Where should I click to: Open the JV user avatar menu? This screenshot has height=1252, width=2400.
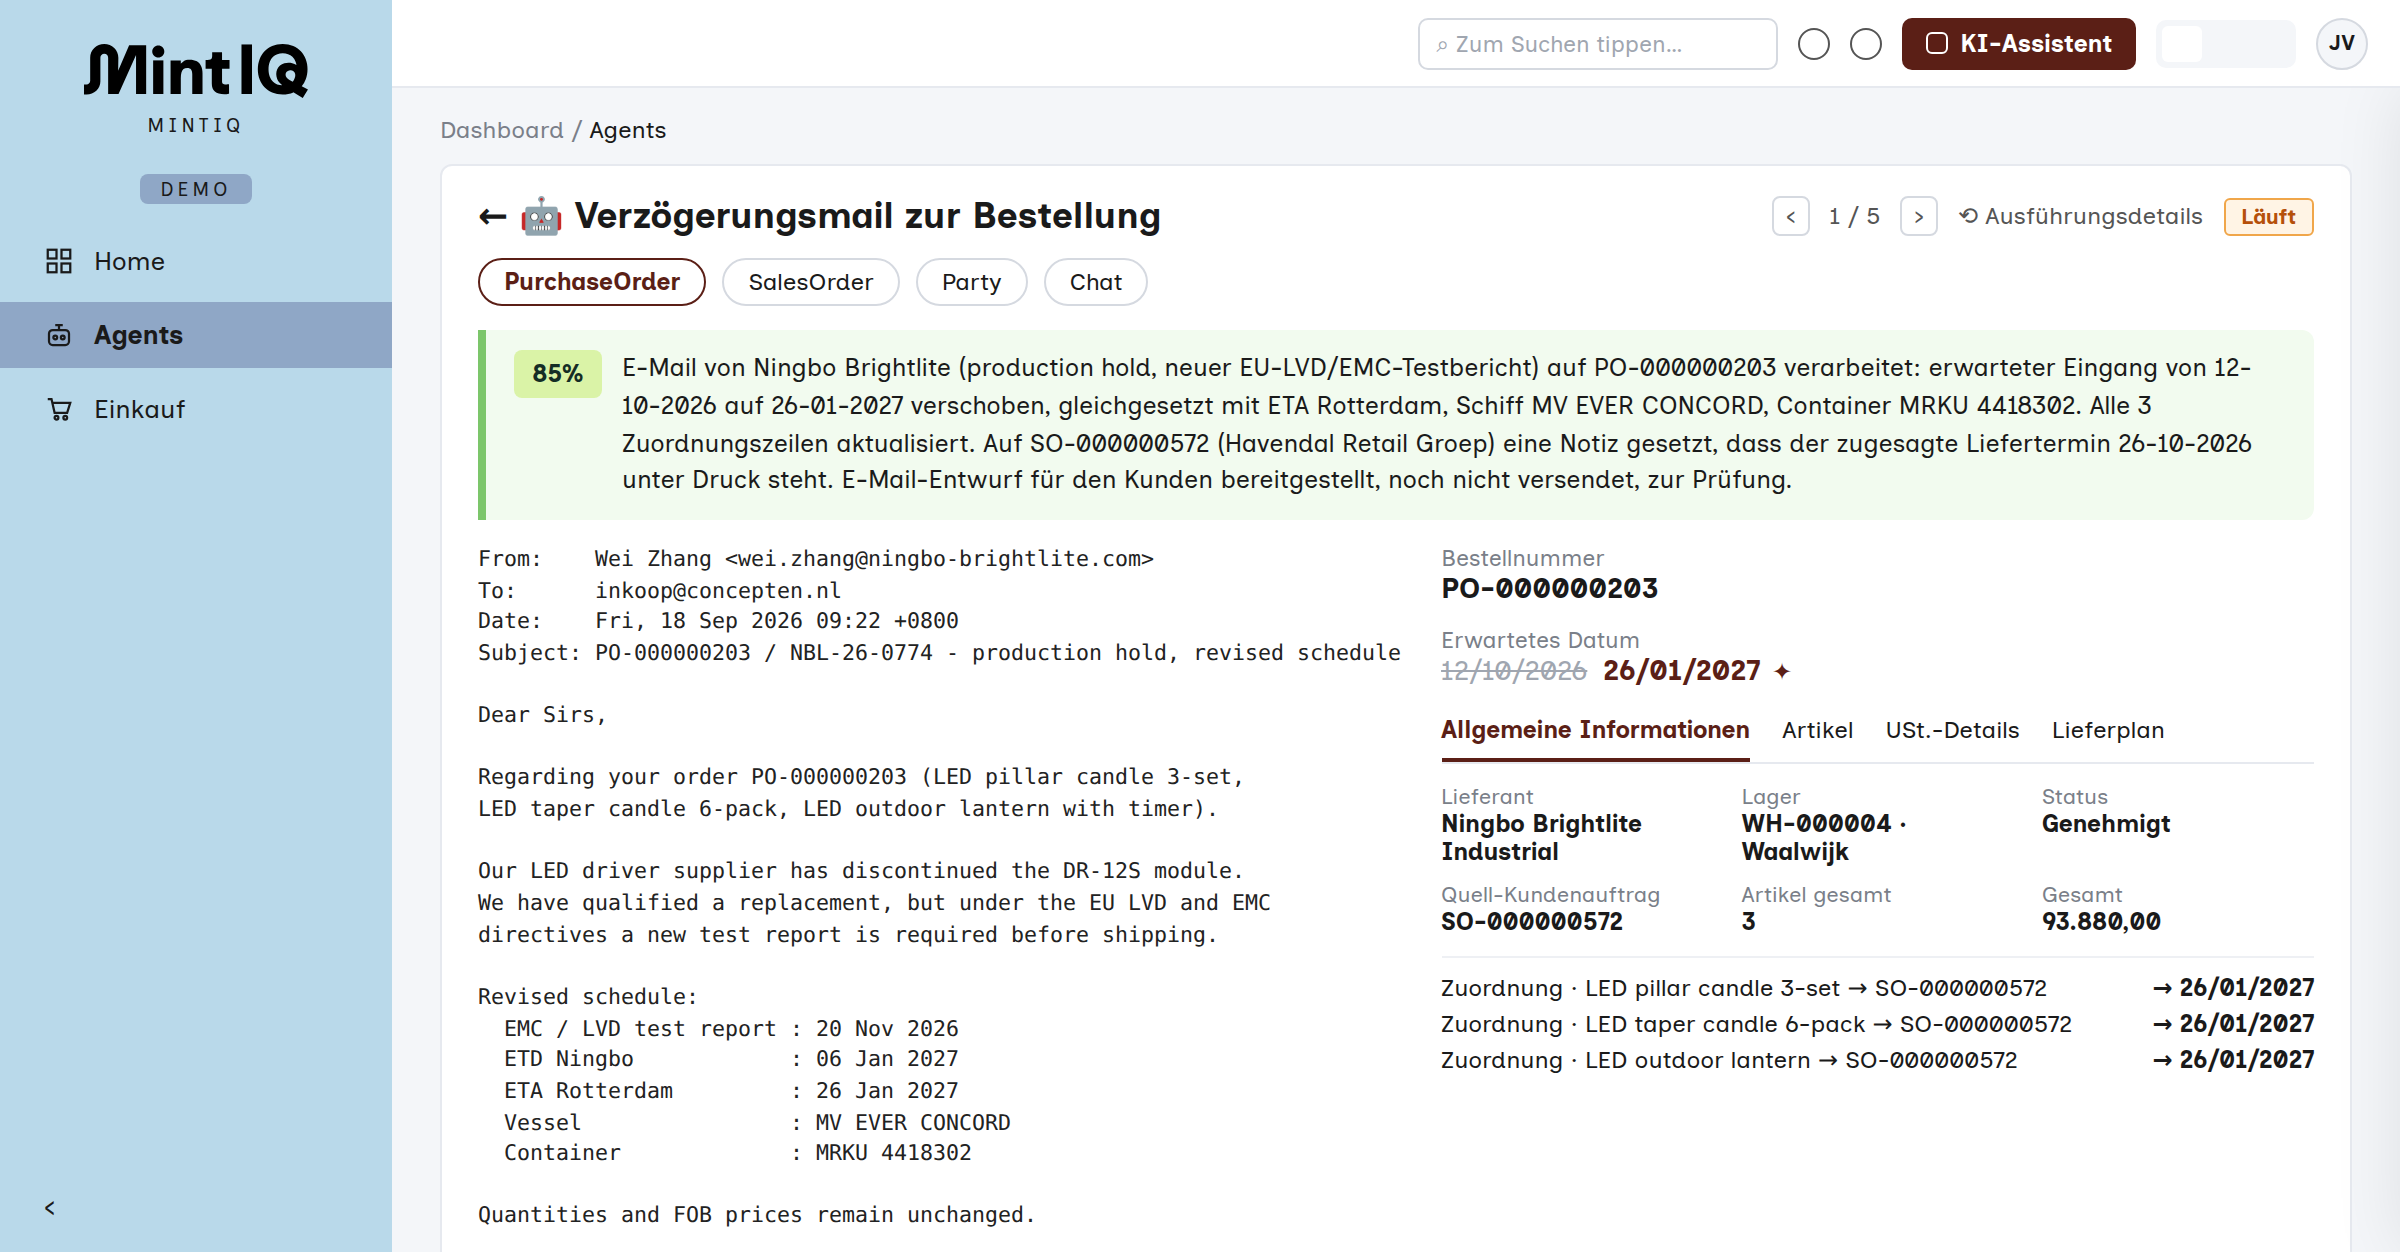coord(2341,44)
